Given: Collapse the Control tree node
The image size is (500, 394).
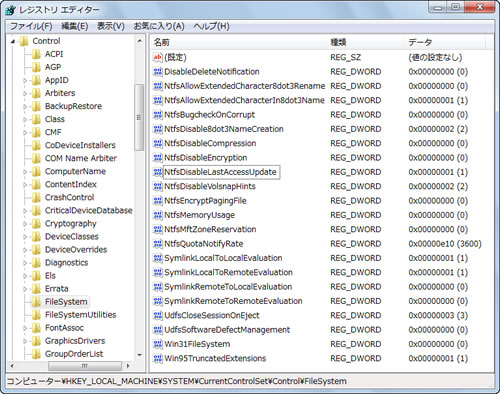Looking at the screenshot, I should pyautogui.click(x=13, y=42).
